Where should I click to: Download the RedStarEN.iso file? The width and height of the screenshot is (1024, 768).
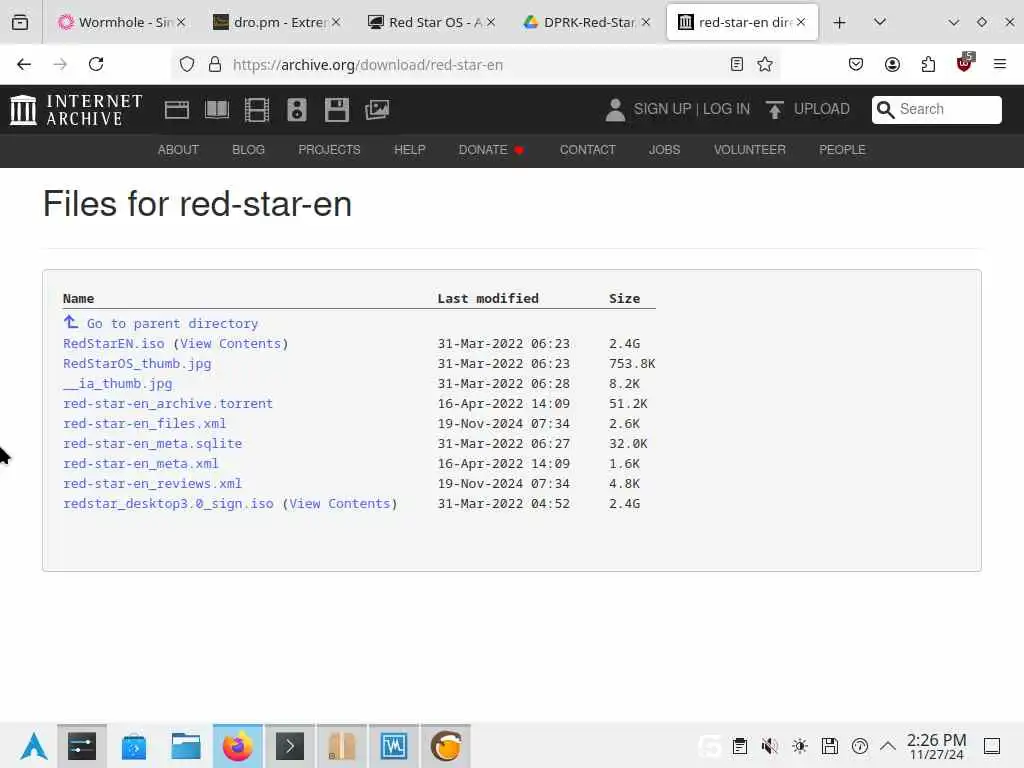114,344
